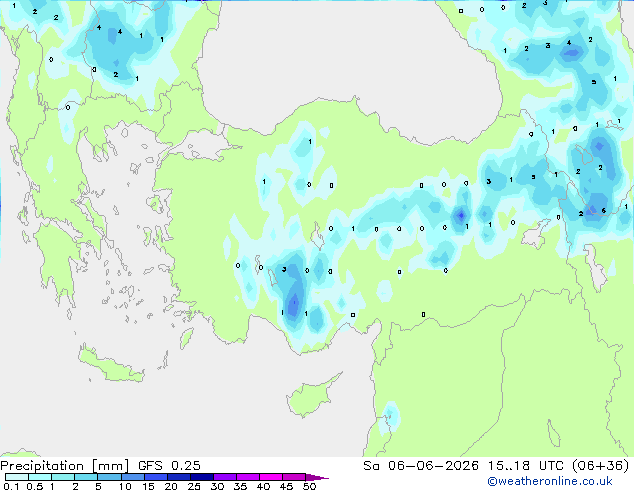Pick the legend swatch between 5 and 10
Viewport: 634px width, 490px height.
click(109, 477)
